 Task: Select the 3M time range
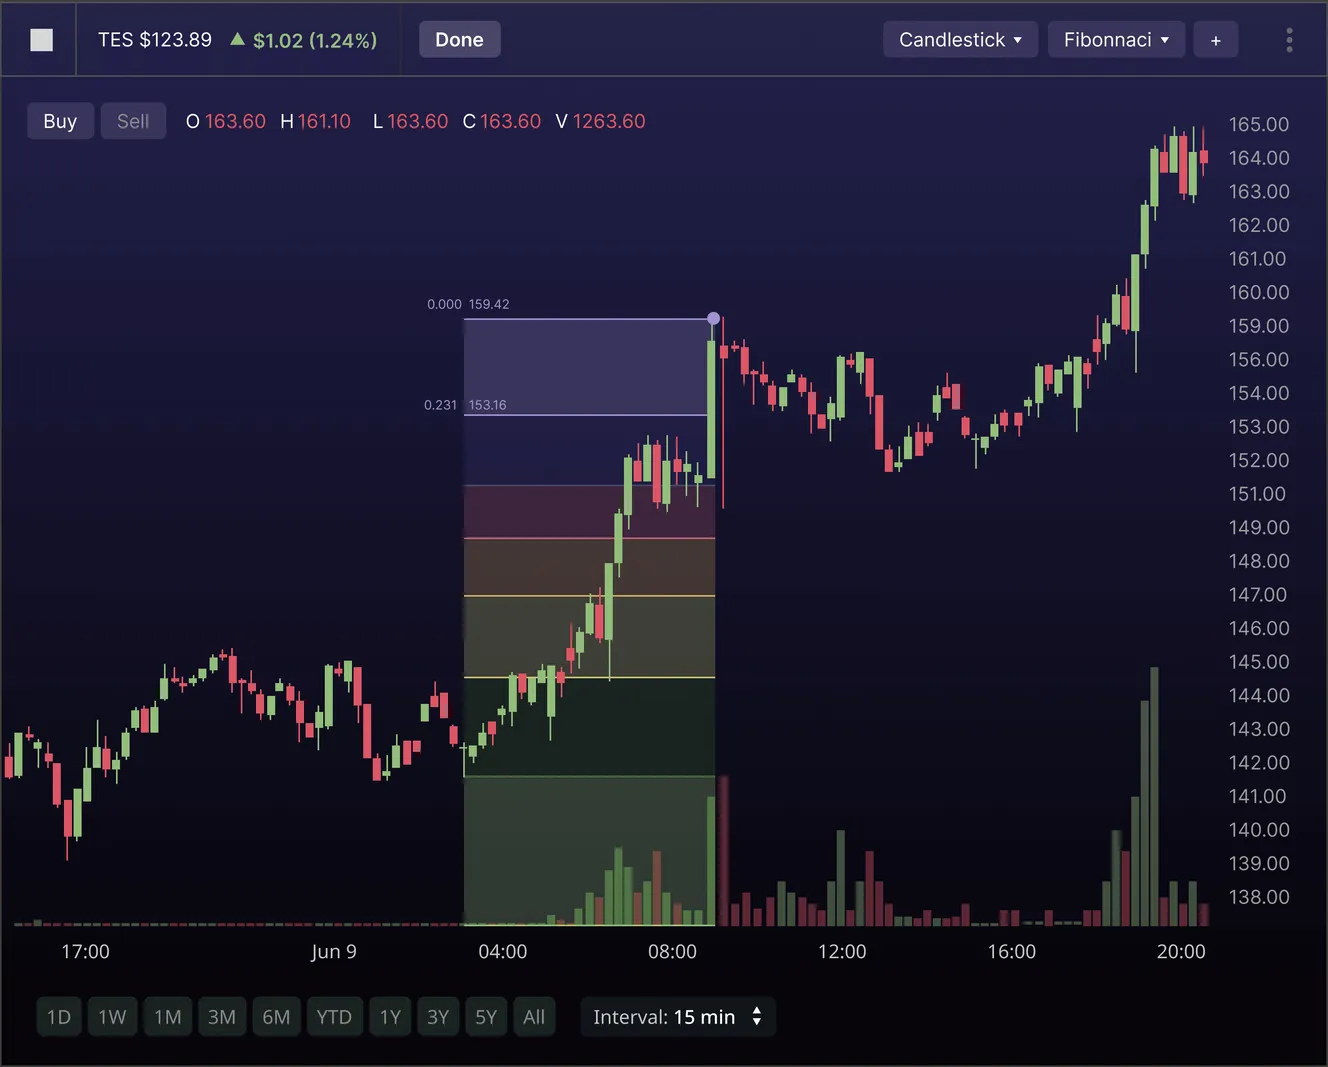point(222,1017)
